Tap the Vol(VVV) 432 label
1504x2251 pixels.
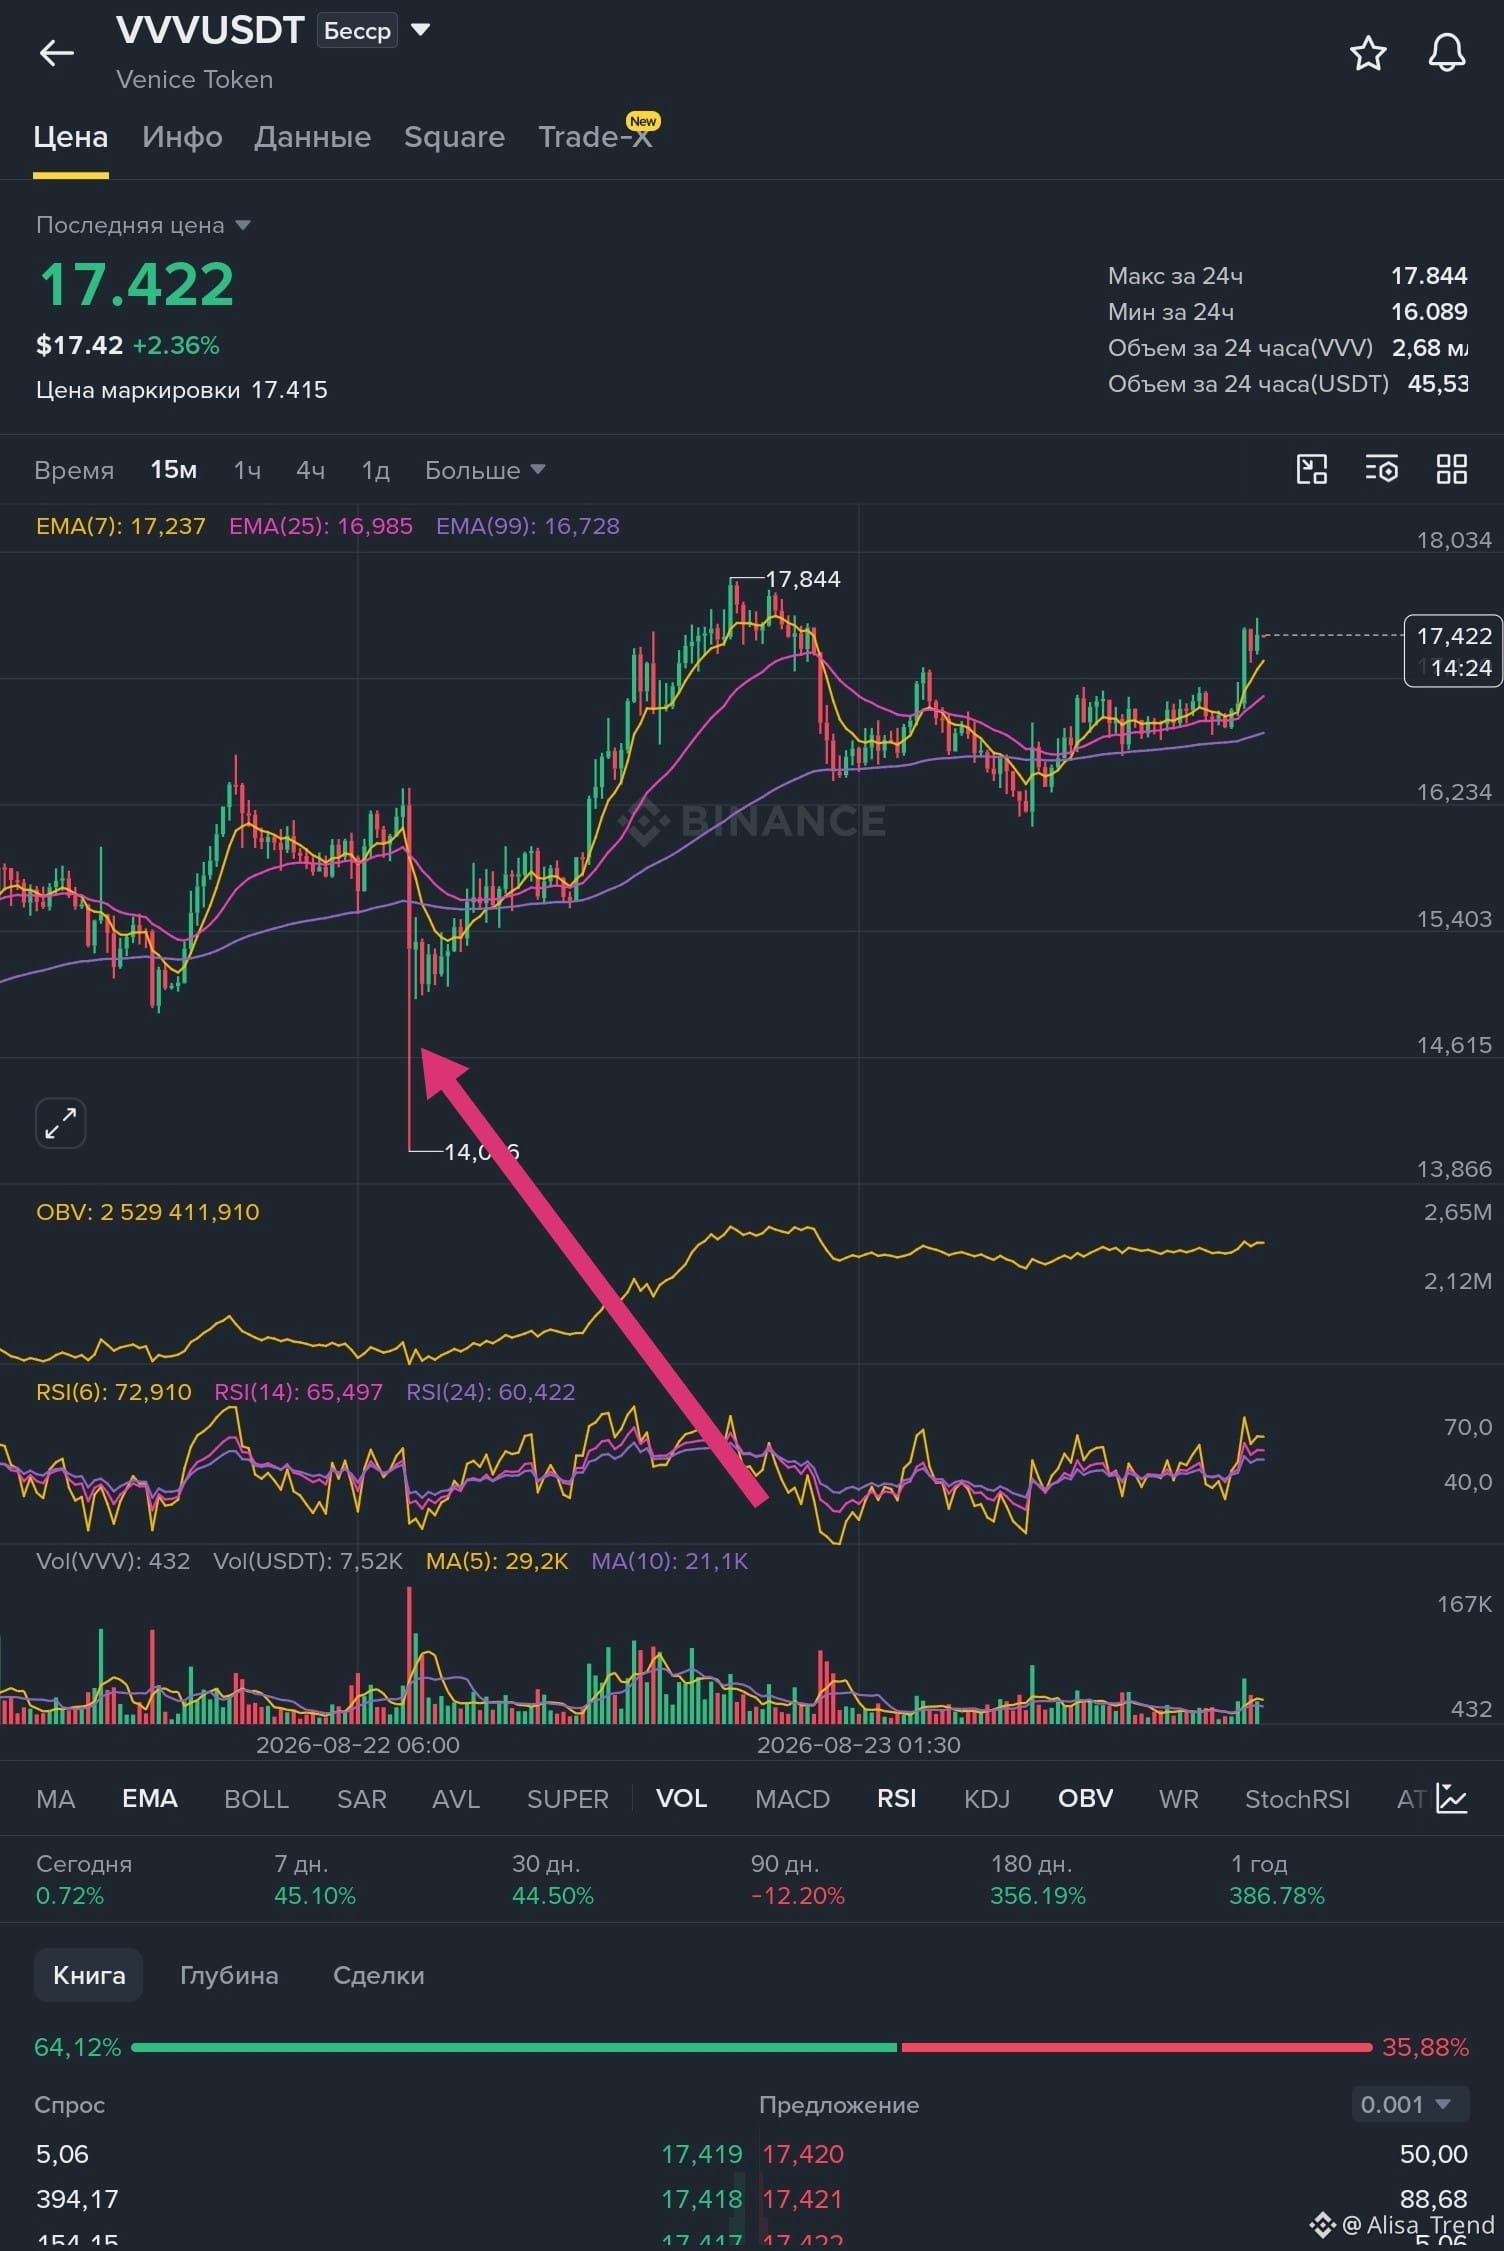tap(112, 1561)
